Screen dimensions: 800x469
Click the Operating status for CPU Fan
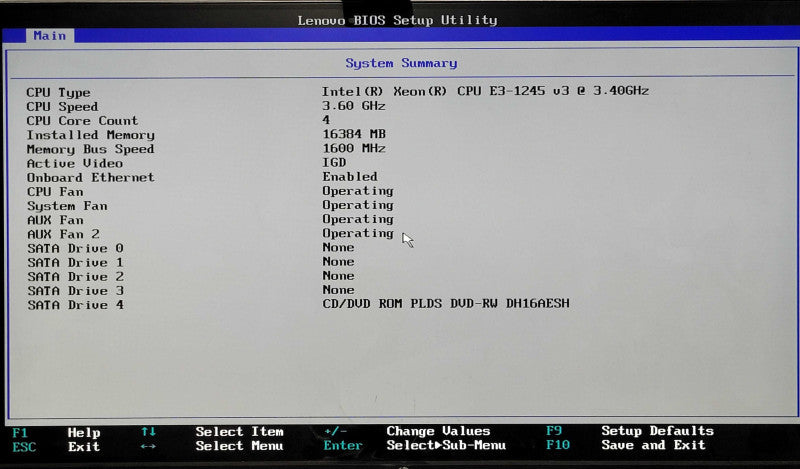(x=358, y=191)
